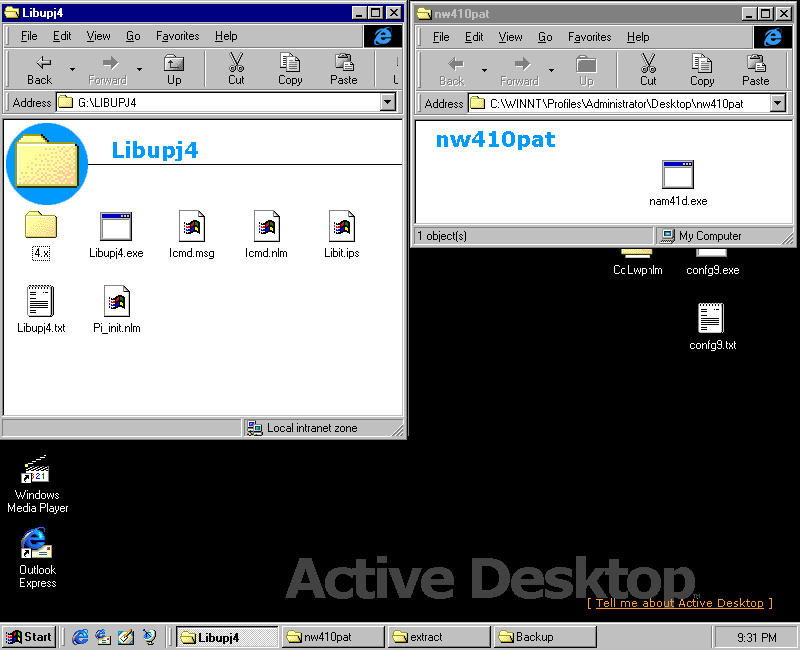Launch Internet Explorer from Quick Launch
Viewport: 800px width, 650px height.
[80, 637]
